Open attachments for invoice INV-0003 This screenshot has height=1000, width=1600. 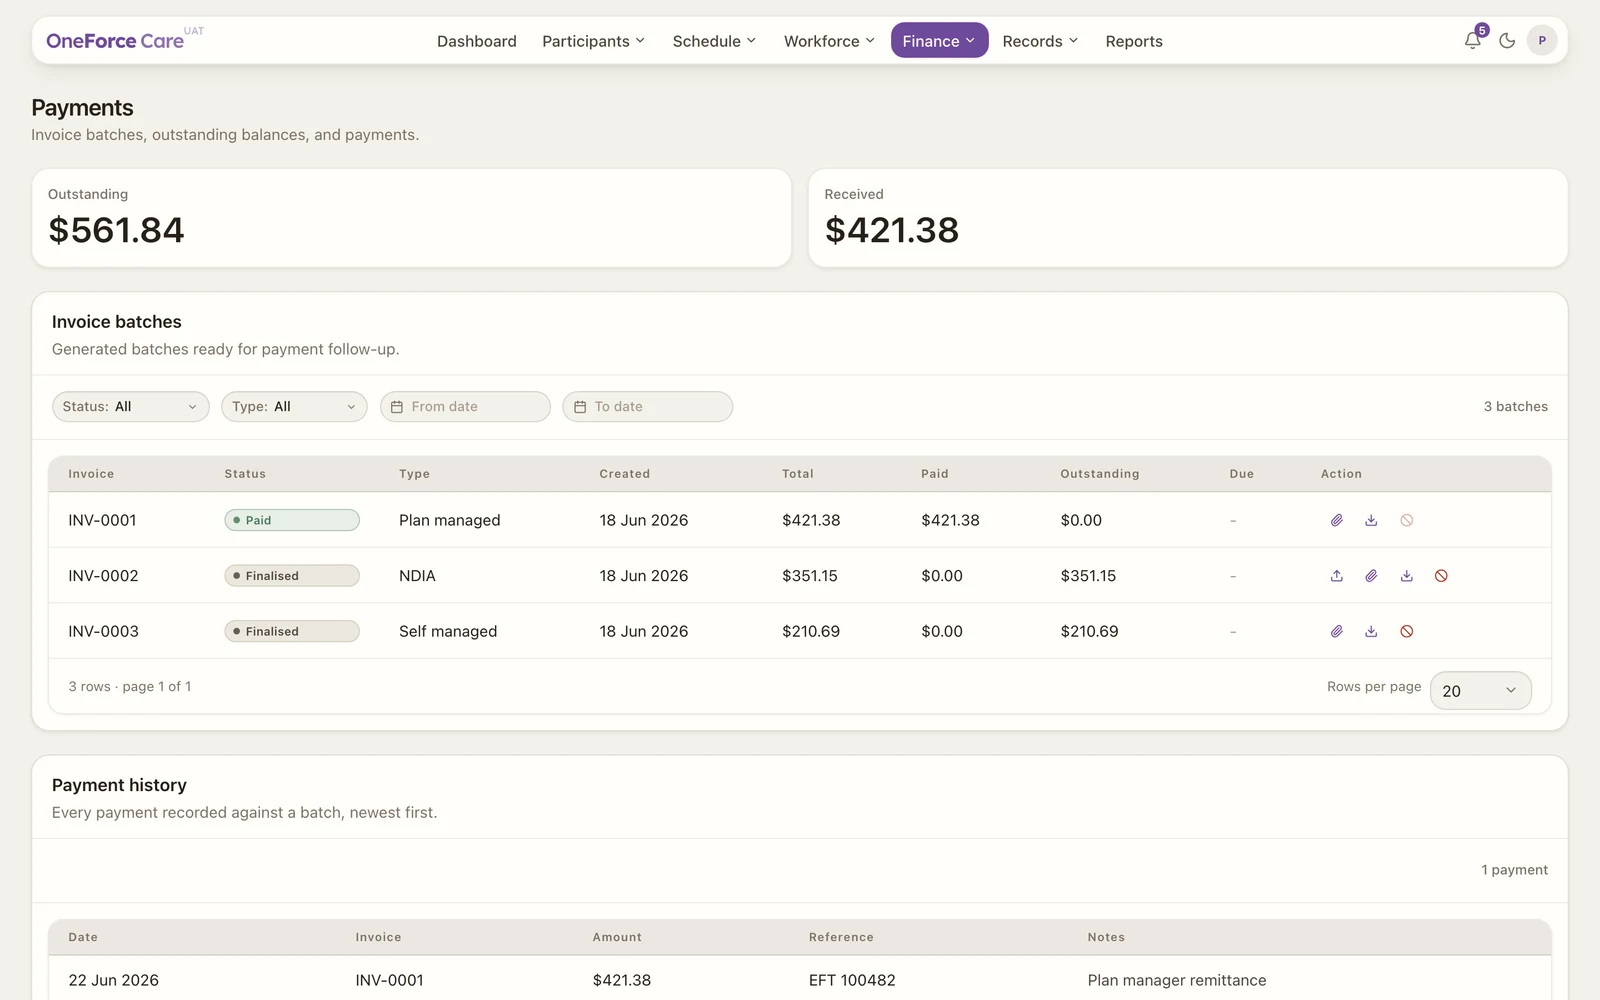(1336, 631)
